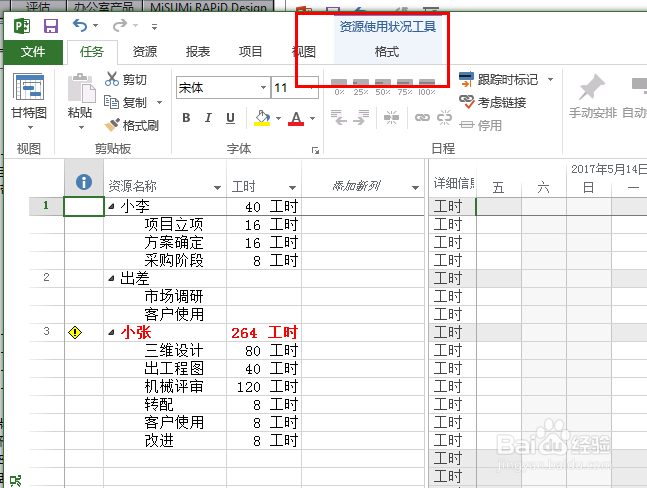Mark task 50% complete
647x488 pixels.
383,87
